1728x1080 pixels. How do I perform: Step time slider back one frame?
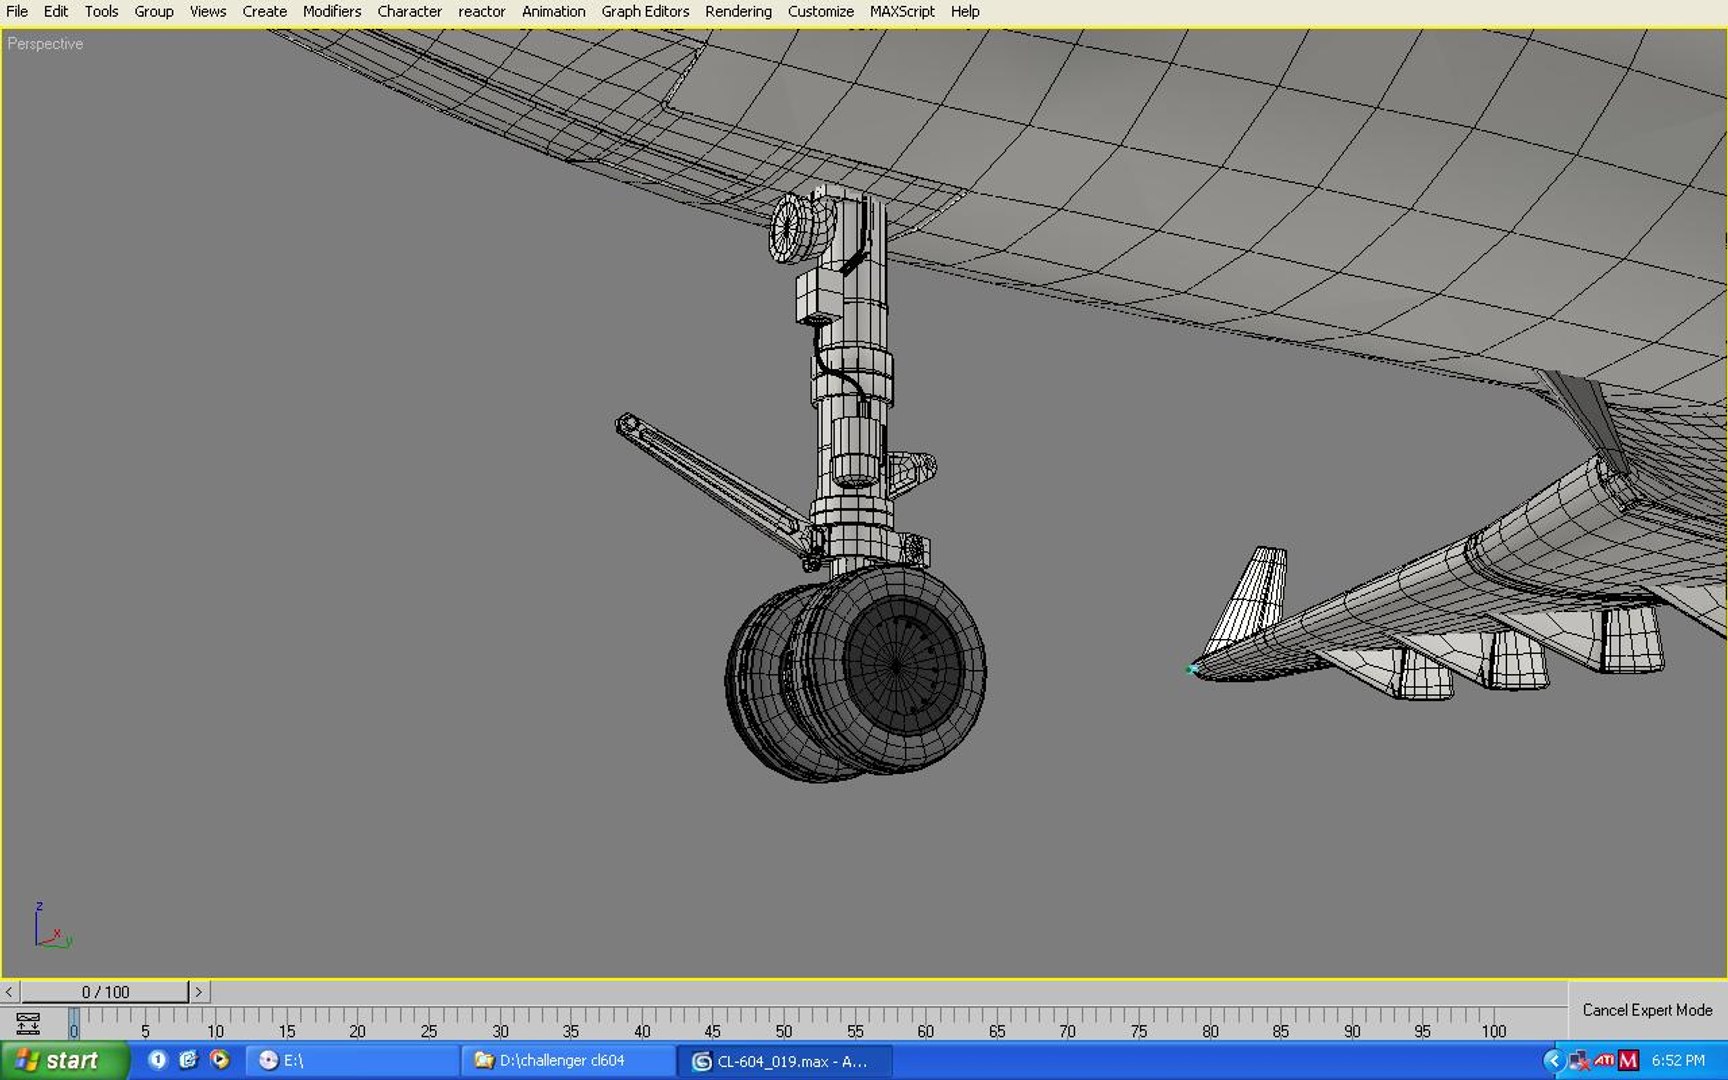9,992
